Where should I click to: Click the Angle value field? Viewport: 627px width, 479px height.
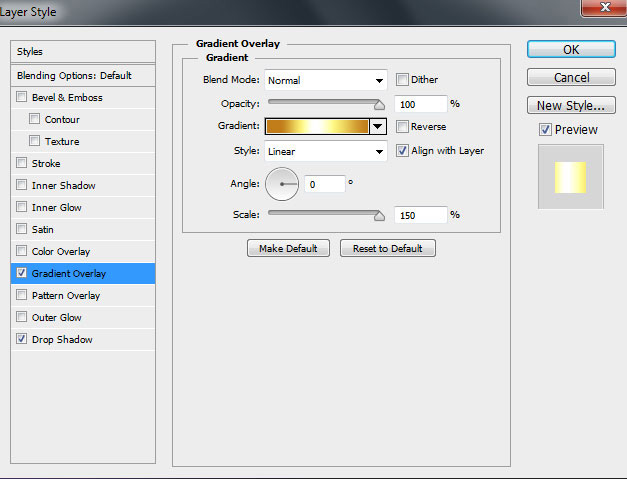[x=325, y=184]
